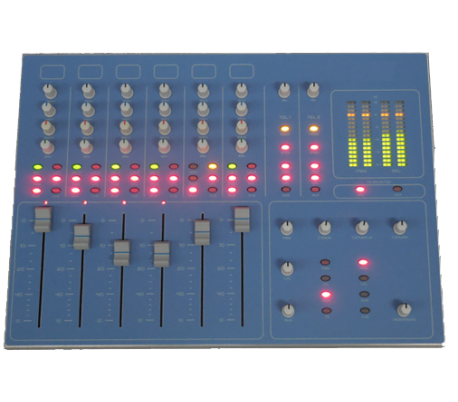
Task: Click channel 6 fader cap
Action: (x=242, y=219)
